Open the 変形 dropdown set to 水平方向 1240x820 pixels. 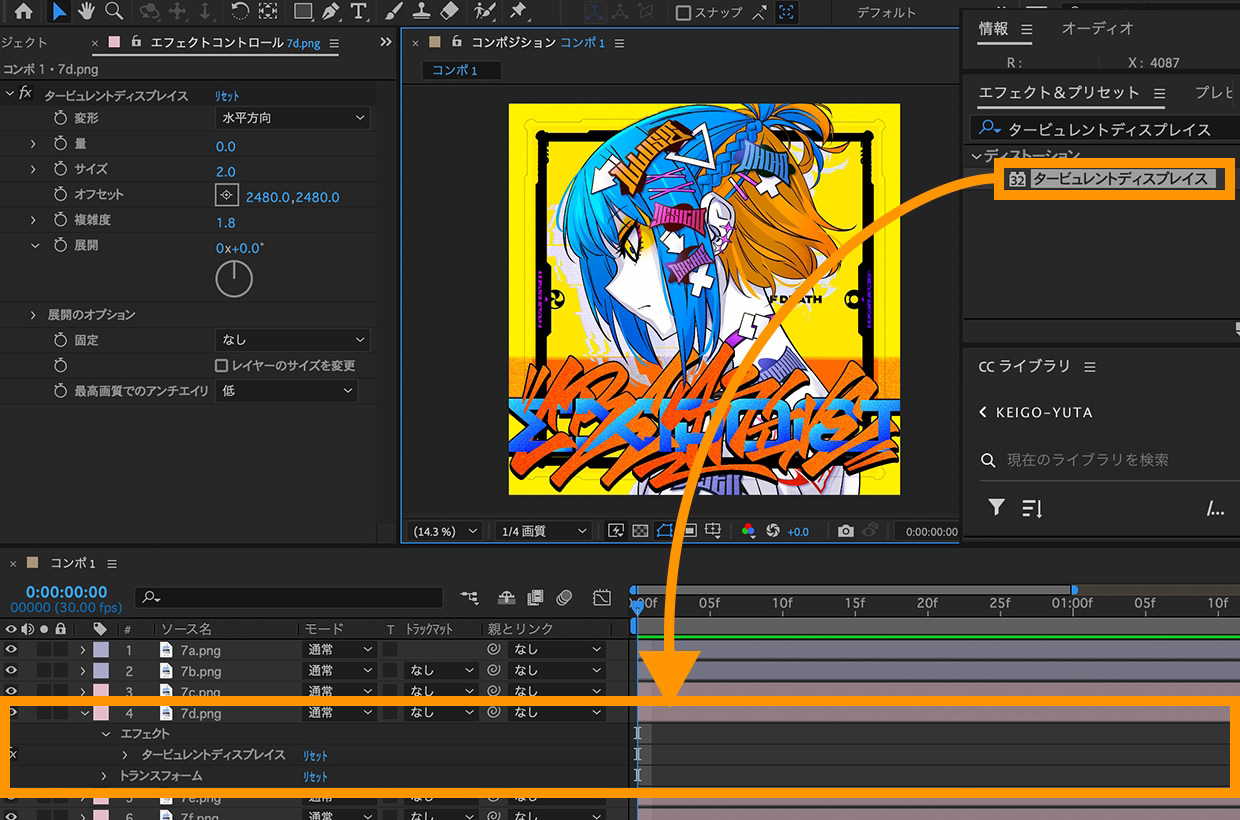click(x=292, y=118)
